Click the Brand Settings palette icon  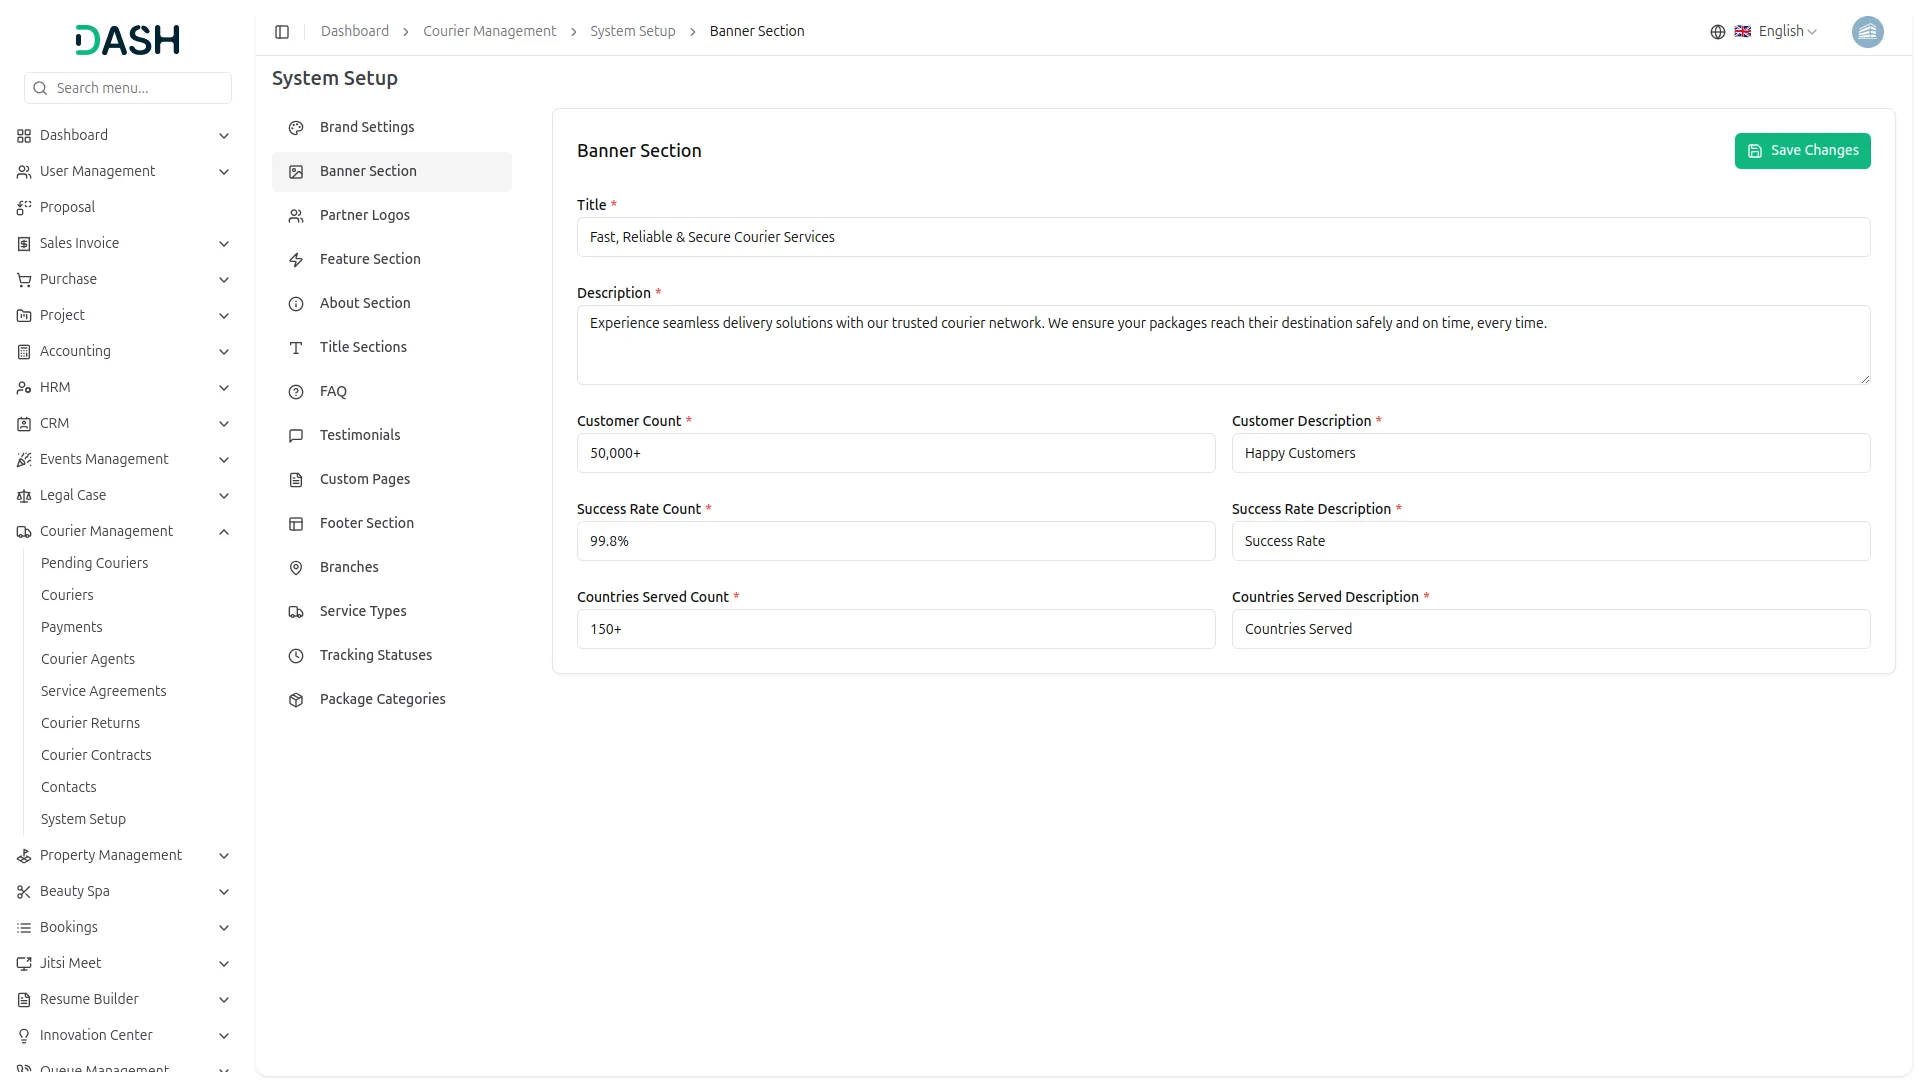(x=296, y=128)
